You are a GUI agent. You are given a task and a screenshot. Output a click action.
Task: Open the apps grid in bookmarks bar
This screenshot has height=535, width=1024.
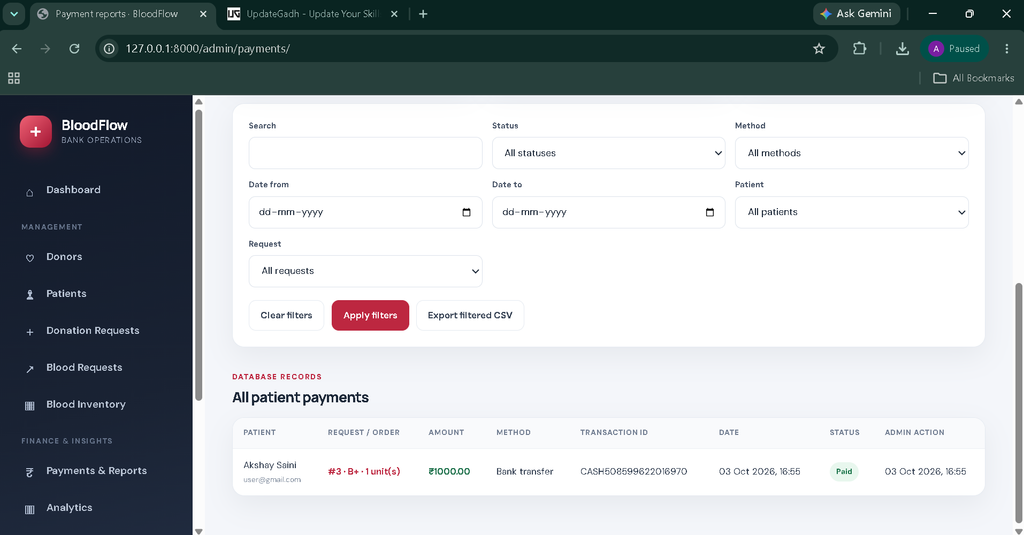[x=14, y=78]
